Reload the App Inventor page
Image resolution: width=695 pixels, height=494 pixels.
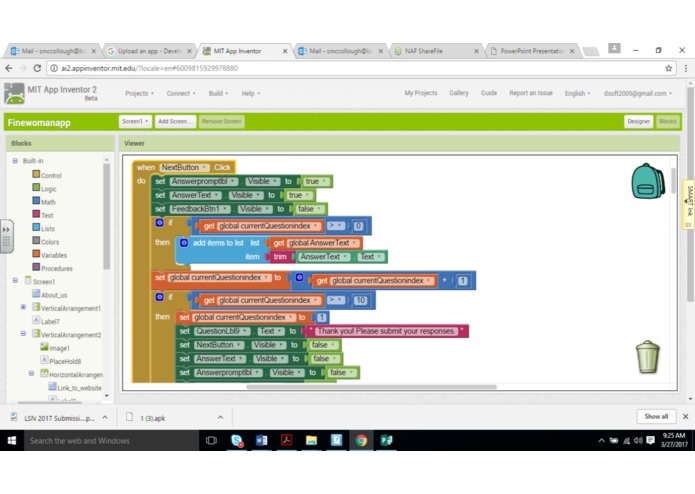tap(37, 68)
